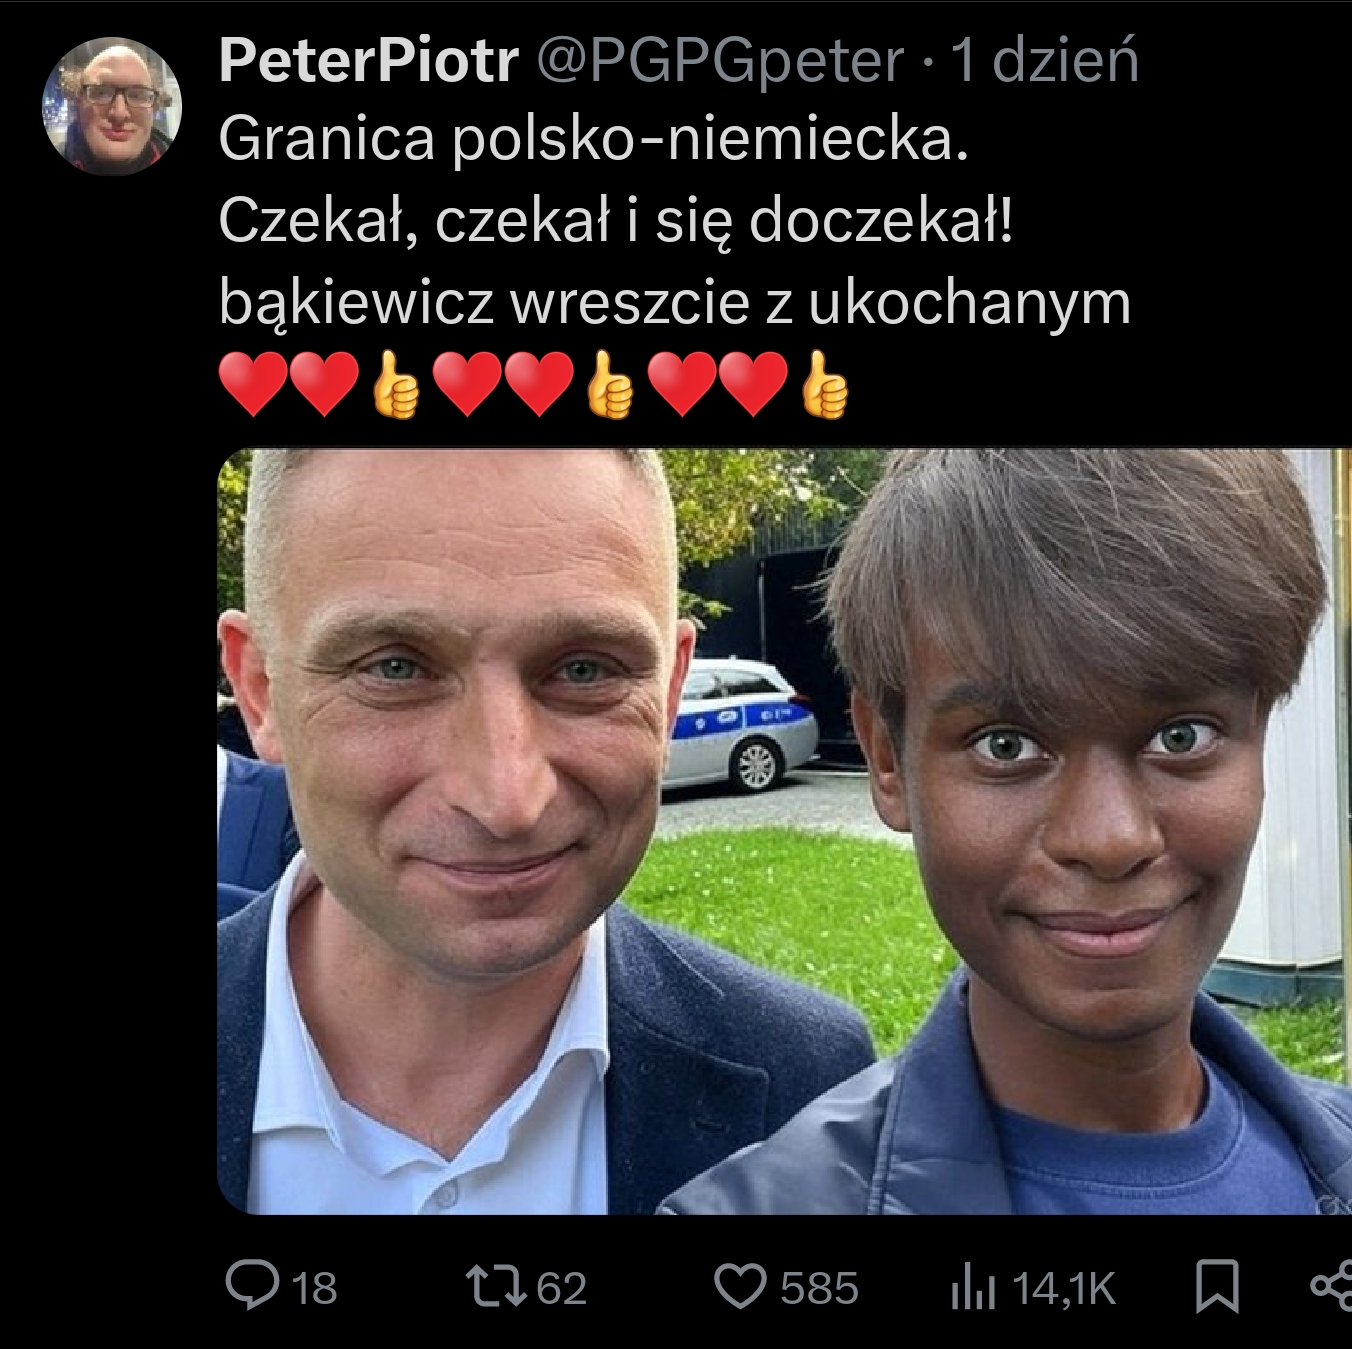
Task: Click the police car in the photo
Action: [740, 723]
